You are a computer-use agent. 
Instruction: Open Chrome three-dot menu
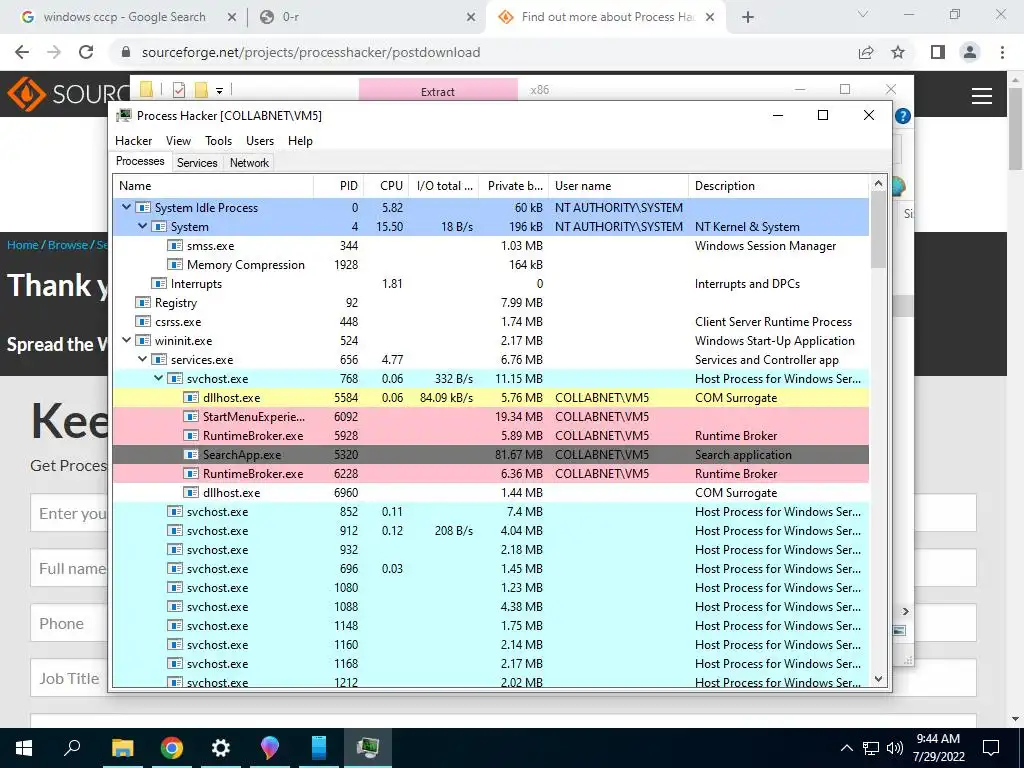1002,52
